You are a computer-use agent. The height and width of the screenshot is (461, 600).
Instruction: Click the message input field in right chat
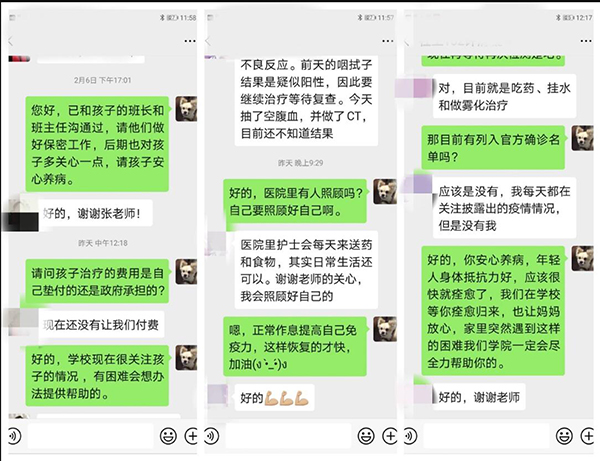point(486,436)
